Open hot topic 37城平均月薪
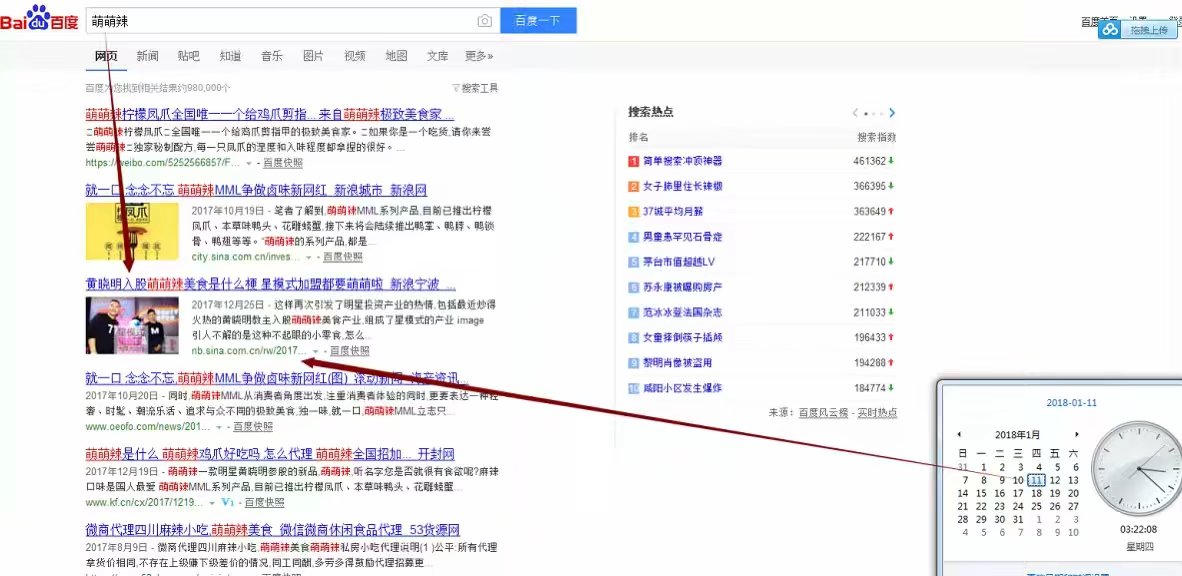Image resolution: width=1182 pixels, height=576 pixels. click(x=672, y=212)
